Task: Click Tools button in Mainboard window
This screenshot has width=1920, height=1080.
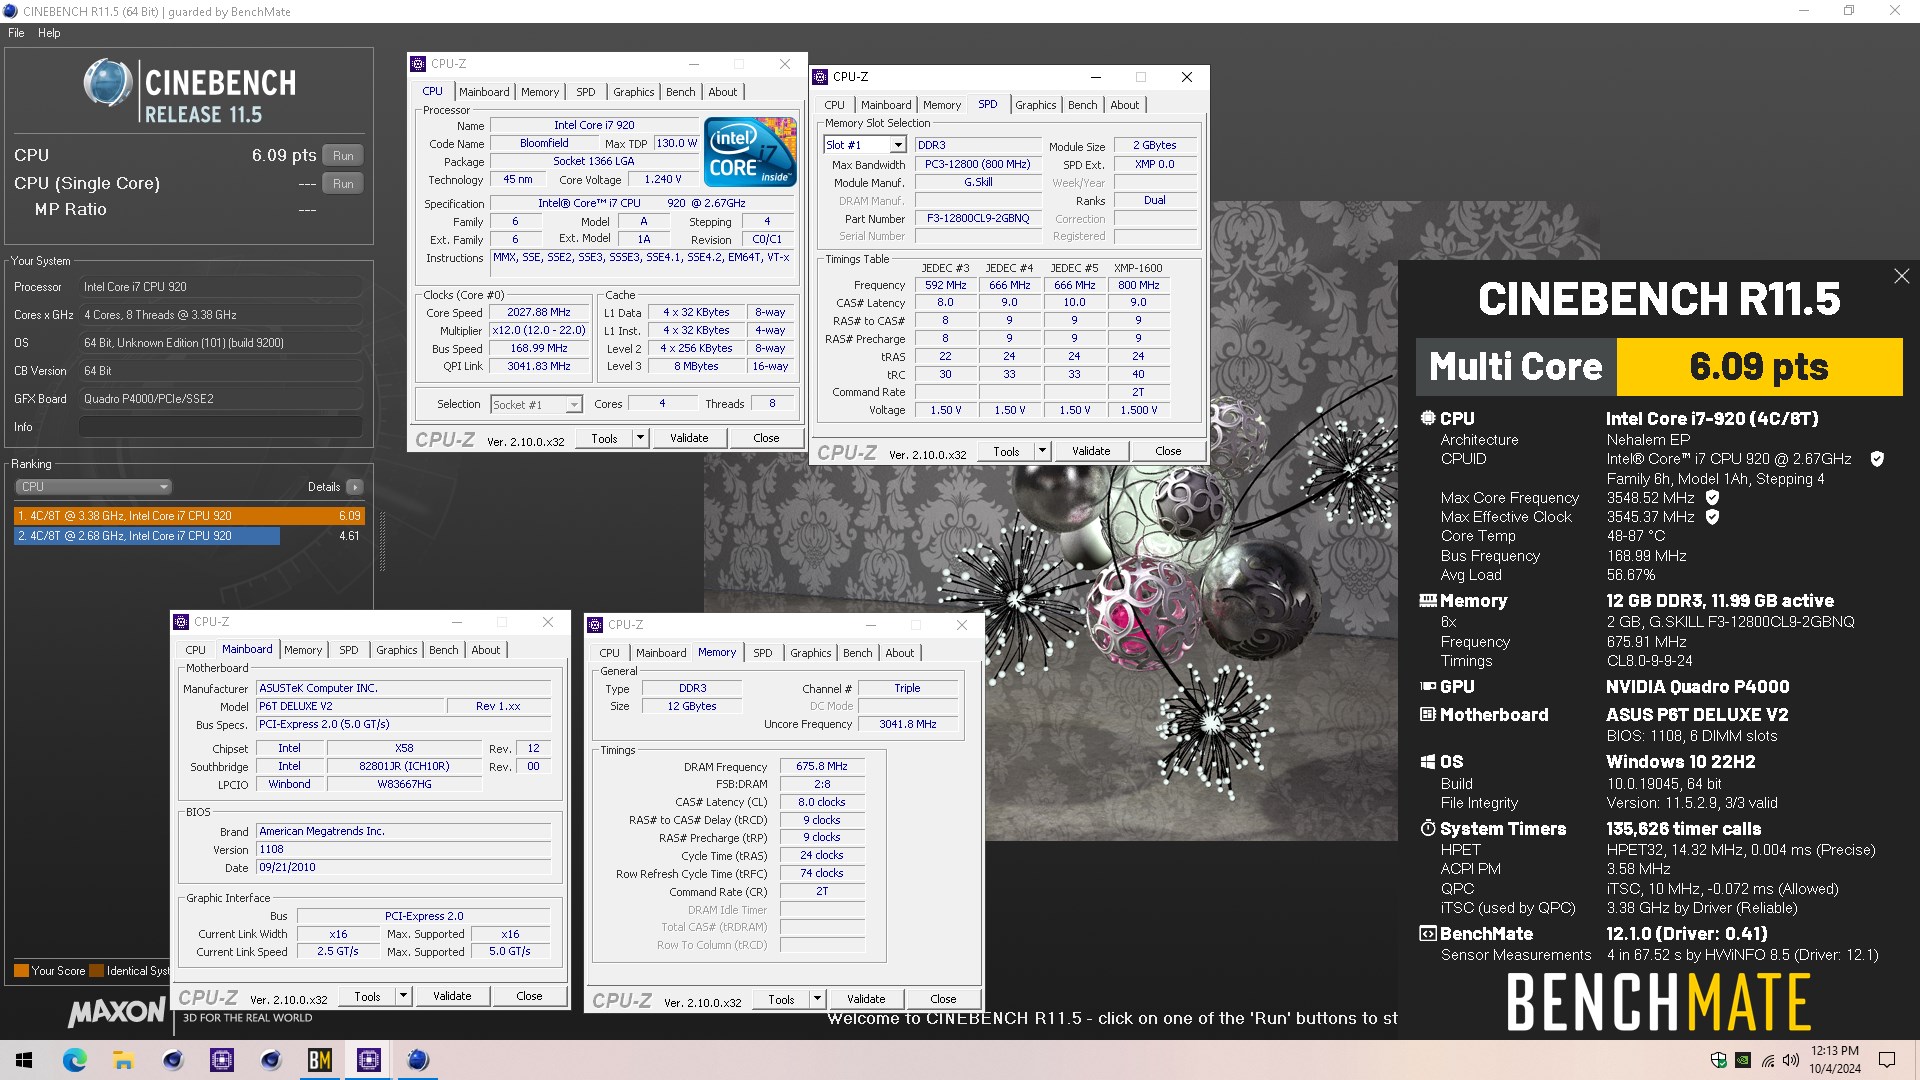Action: 367,996
